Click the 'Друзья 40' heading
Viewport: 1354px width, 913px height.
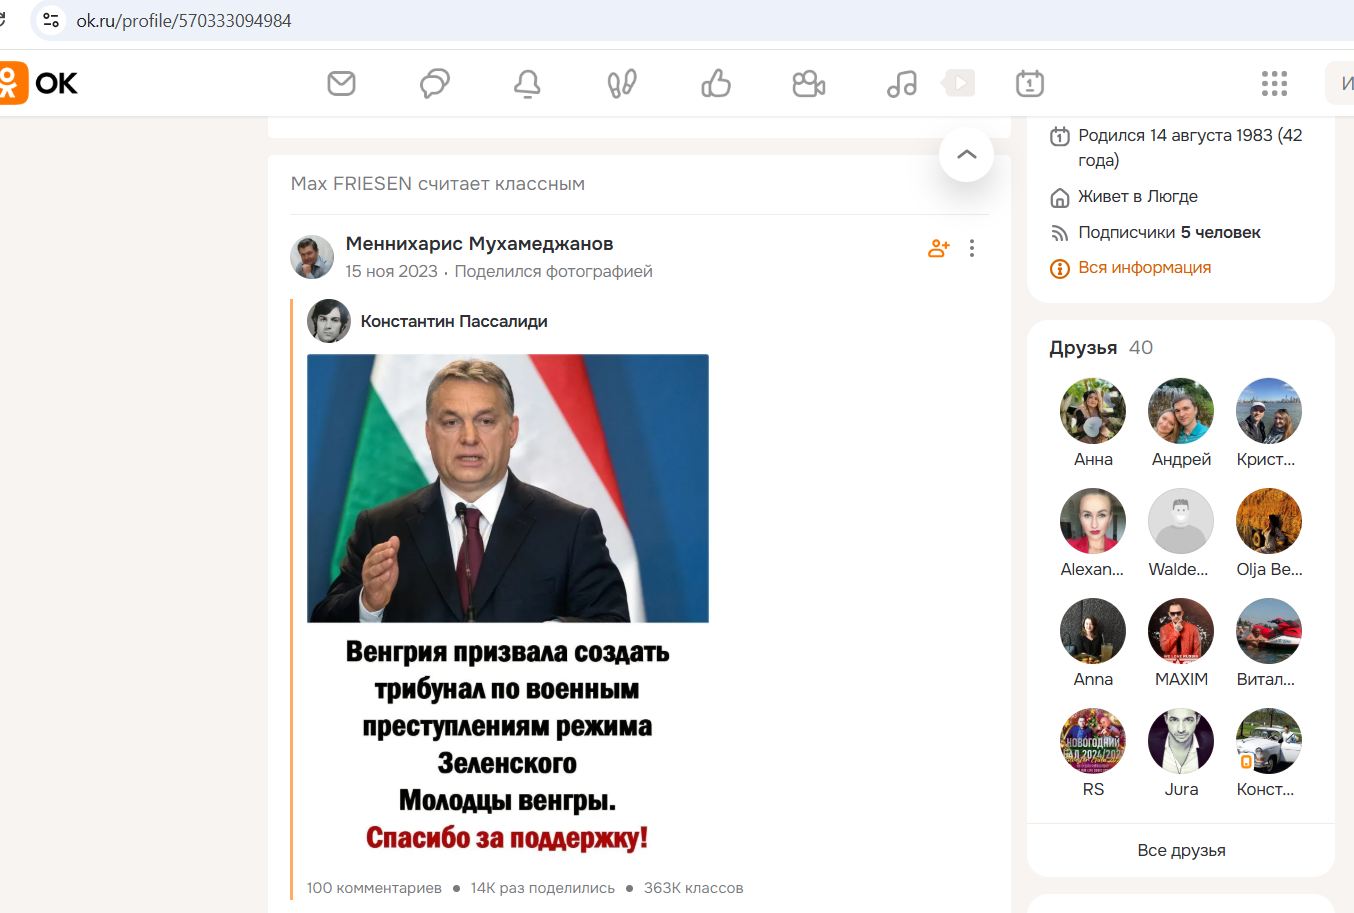point(1101,347)
